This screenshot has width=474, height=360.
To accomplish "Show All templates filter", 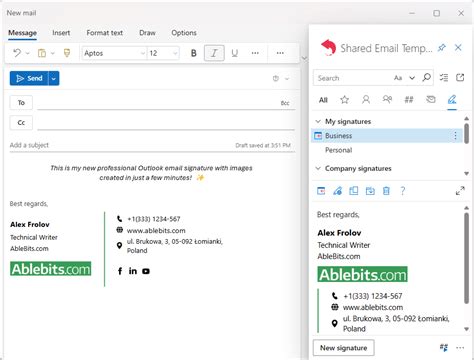I will (323, 100).
